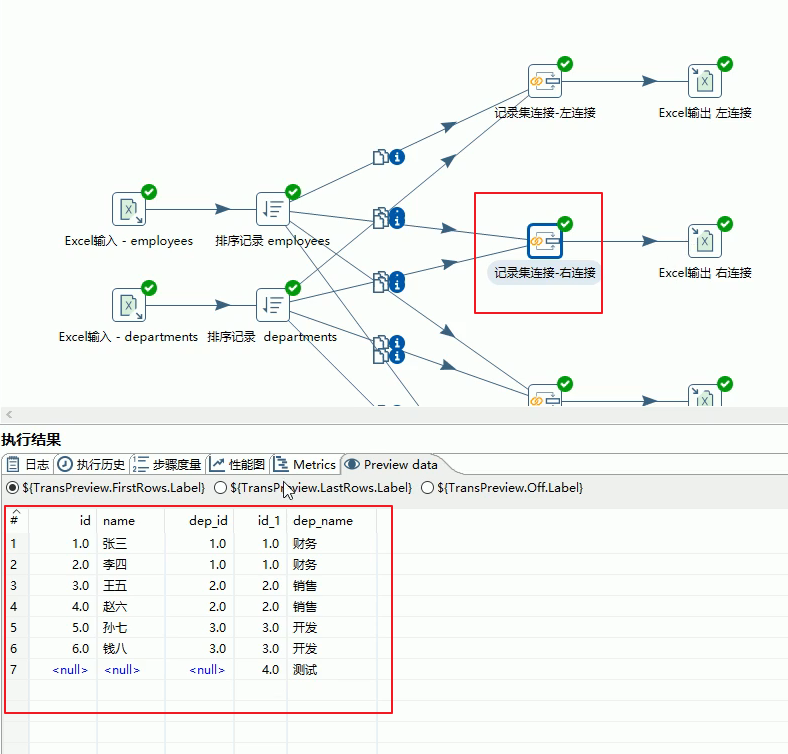Click the id column header
This screenshot has height=754, width=788.
click(x=63, y=521)
